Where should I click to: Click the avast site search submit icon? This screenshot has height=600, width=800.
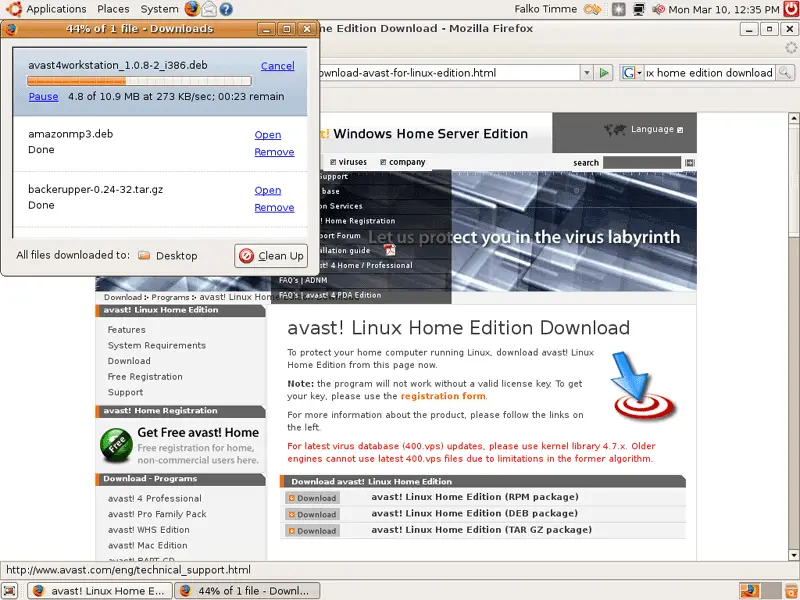point(690,163)
